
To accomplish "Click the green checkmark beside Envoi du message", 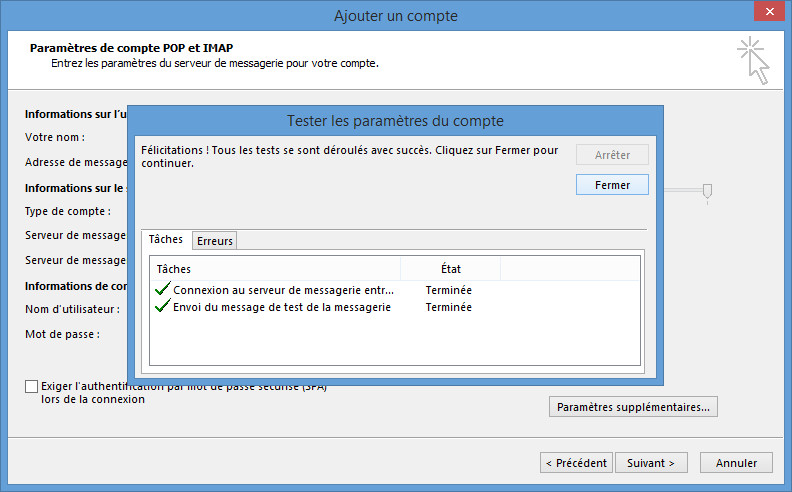I will coord(163,307).
